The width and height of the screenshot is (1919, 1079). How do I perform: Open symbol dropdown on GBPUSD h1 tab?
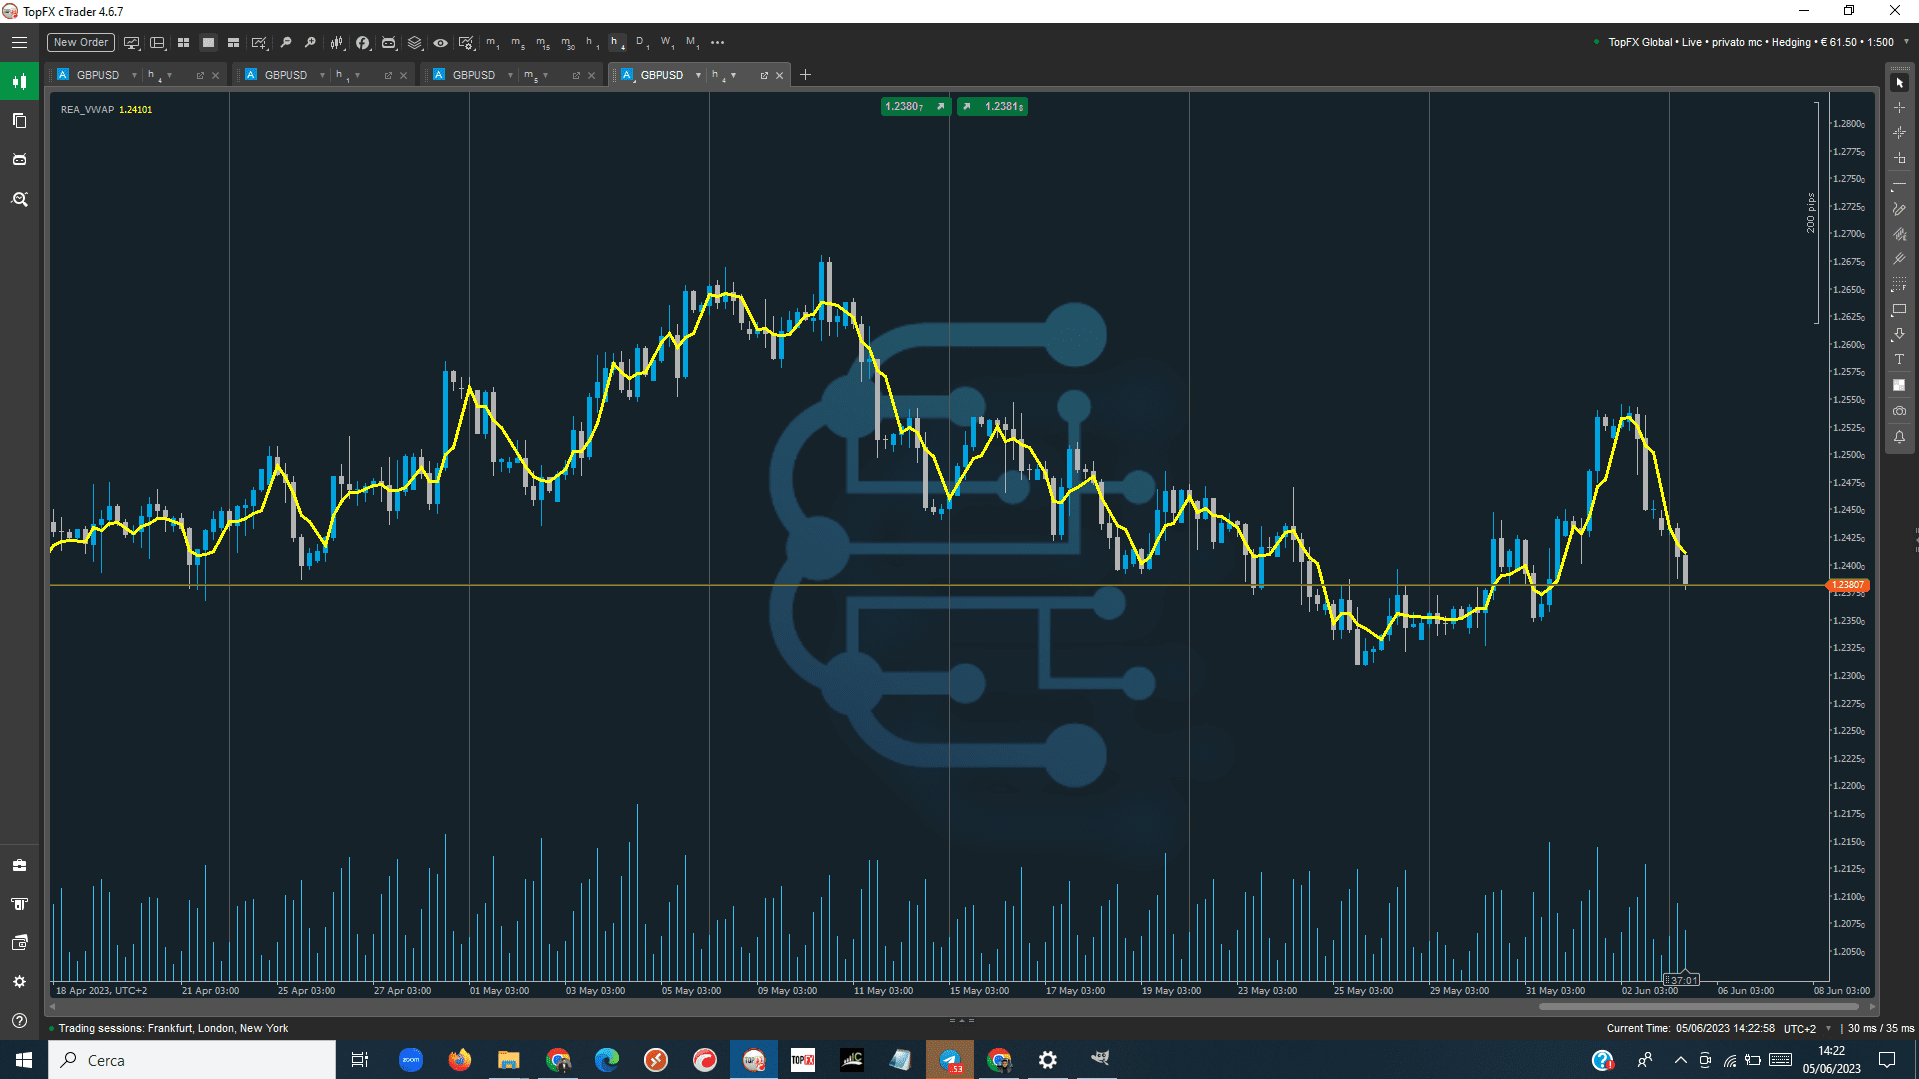click(322, 75)
